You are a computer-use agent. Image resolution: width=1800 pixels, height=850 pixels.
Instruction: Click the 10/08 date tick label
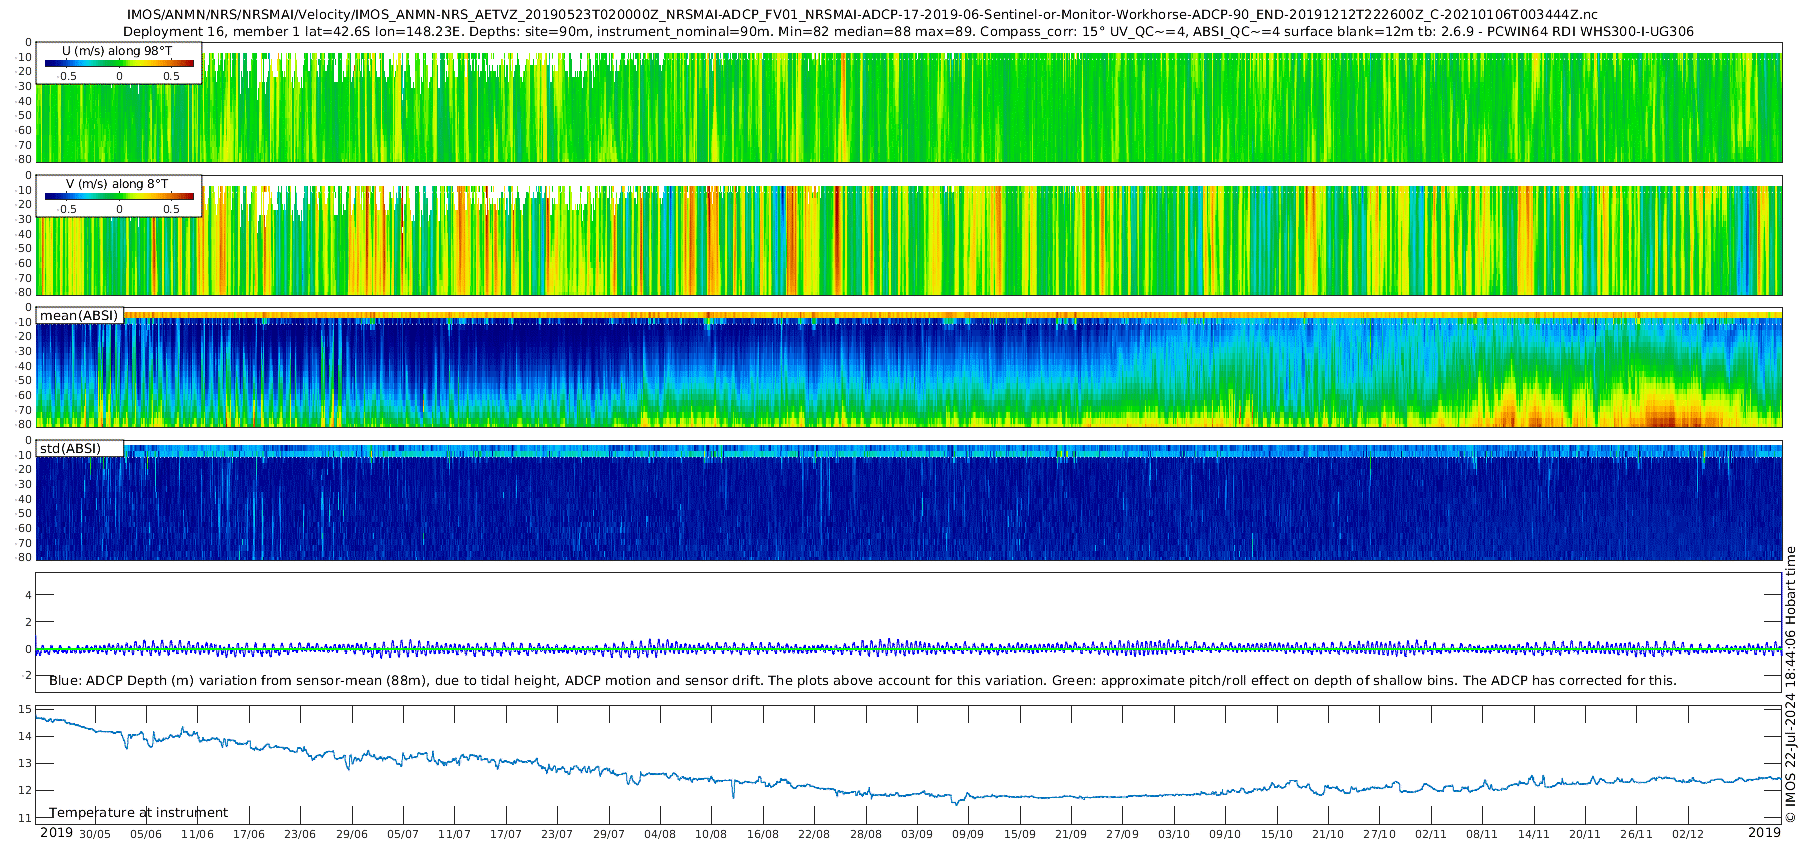[x=711, y=834]
